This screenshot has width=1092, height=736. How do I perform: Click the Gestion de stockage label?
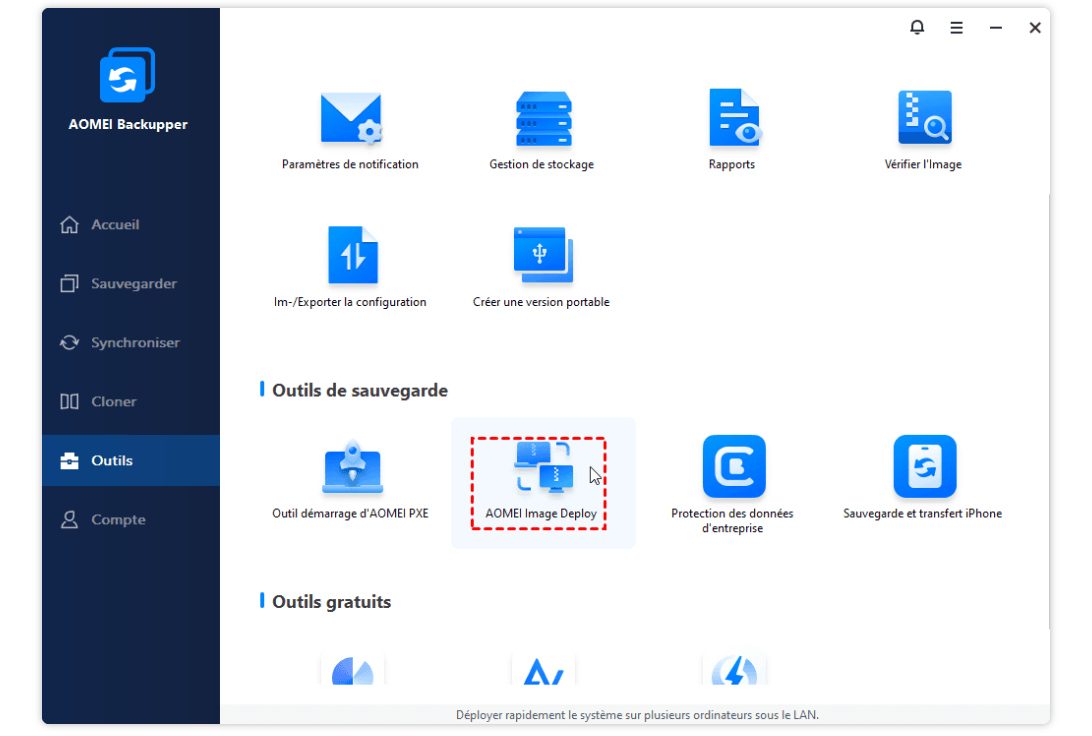click(542, 164)
